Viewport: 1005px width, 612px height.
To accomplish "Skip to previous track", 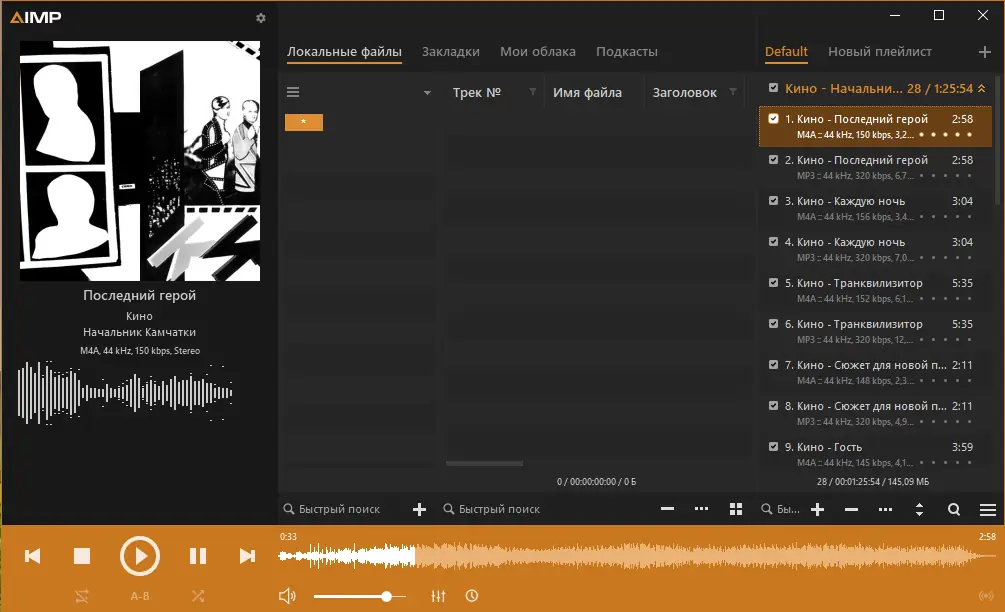I will (x=33, y=556).
